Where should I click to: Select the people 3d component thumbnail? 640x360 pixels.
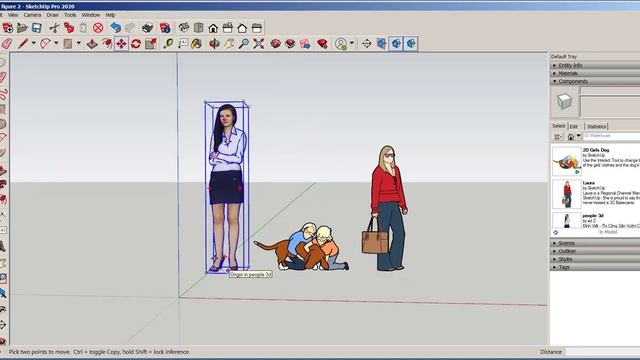tap(567, 220)
